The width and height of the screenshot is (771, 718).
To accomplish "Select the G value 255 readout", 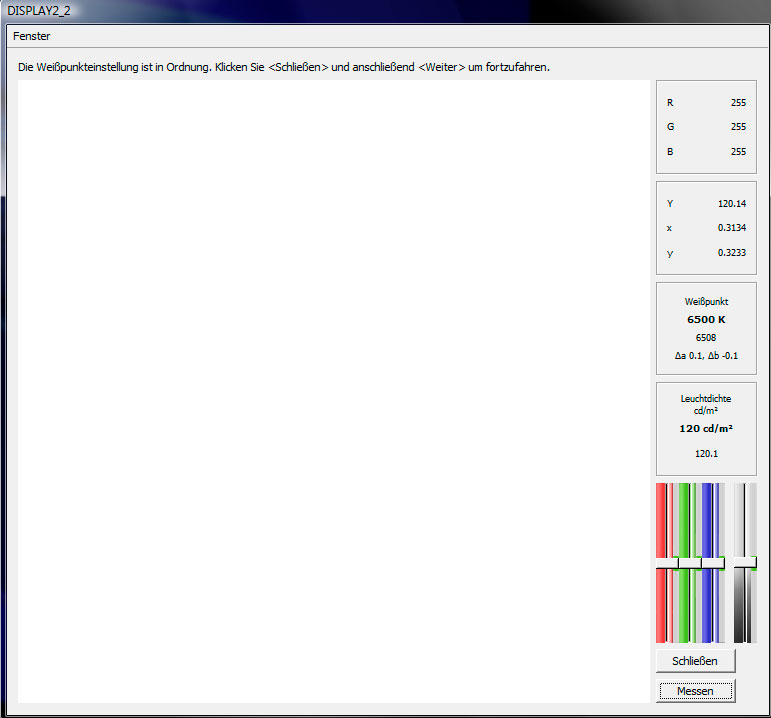I will tap(737, 127).
